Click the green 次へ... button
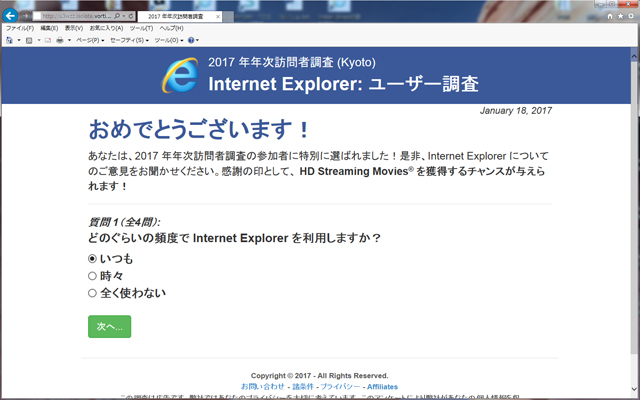 tap(109, 327)
